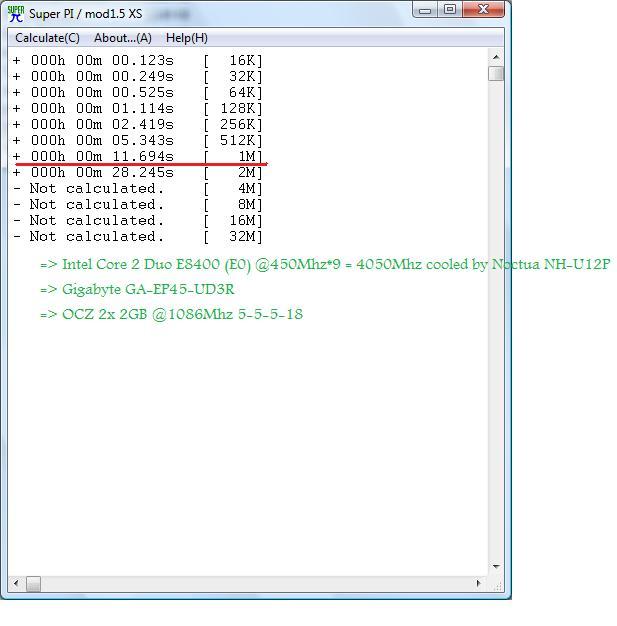Click the OCZ 2x 2GB memory text
This screenshot has width=617, height=626.
[x=171, y=314]
